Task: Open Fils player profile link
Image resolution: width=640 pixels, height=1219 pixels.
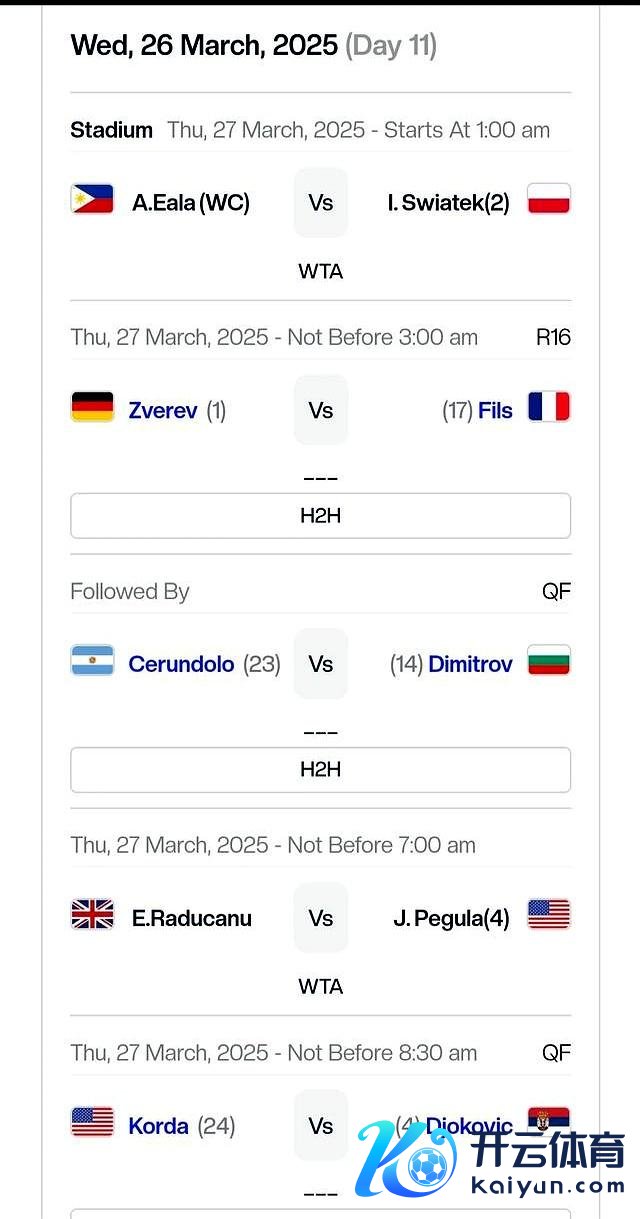Action: pos(495,410)
